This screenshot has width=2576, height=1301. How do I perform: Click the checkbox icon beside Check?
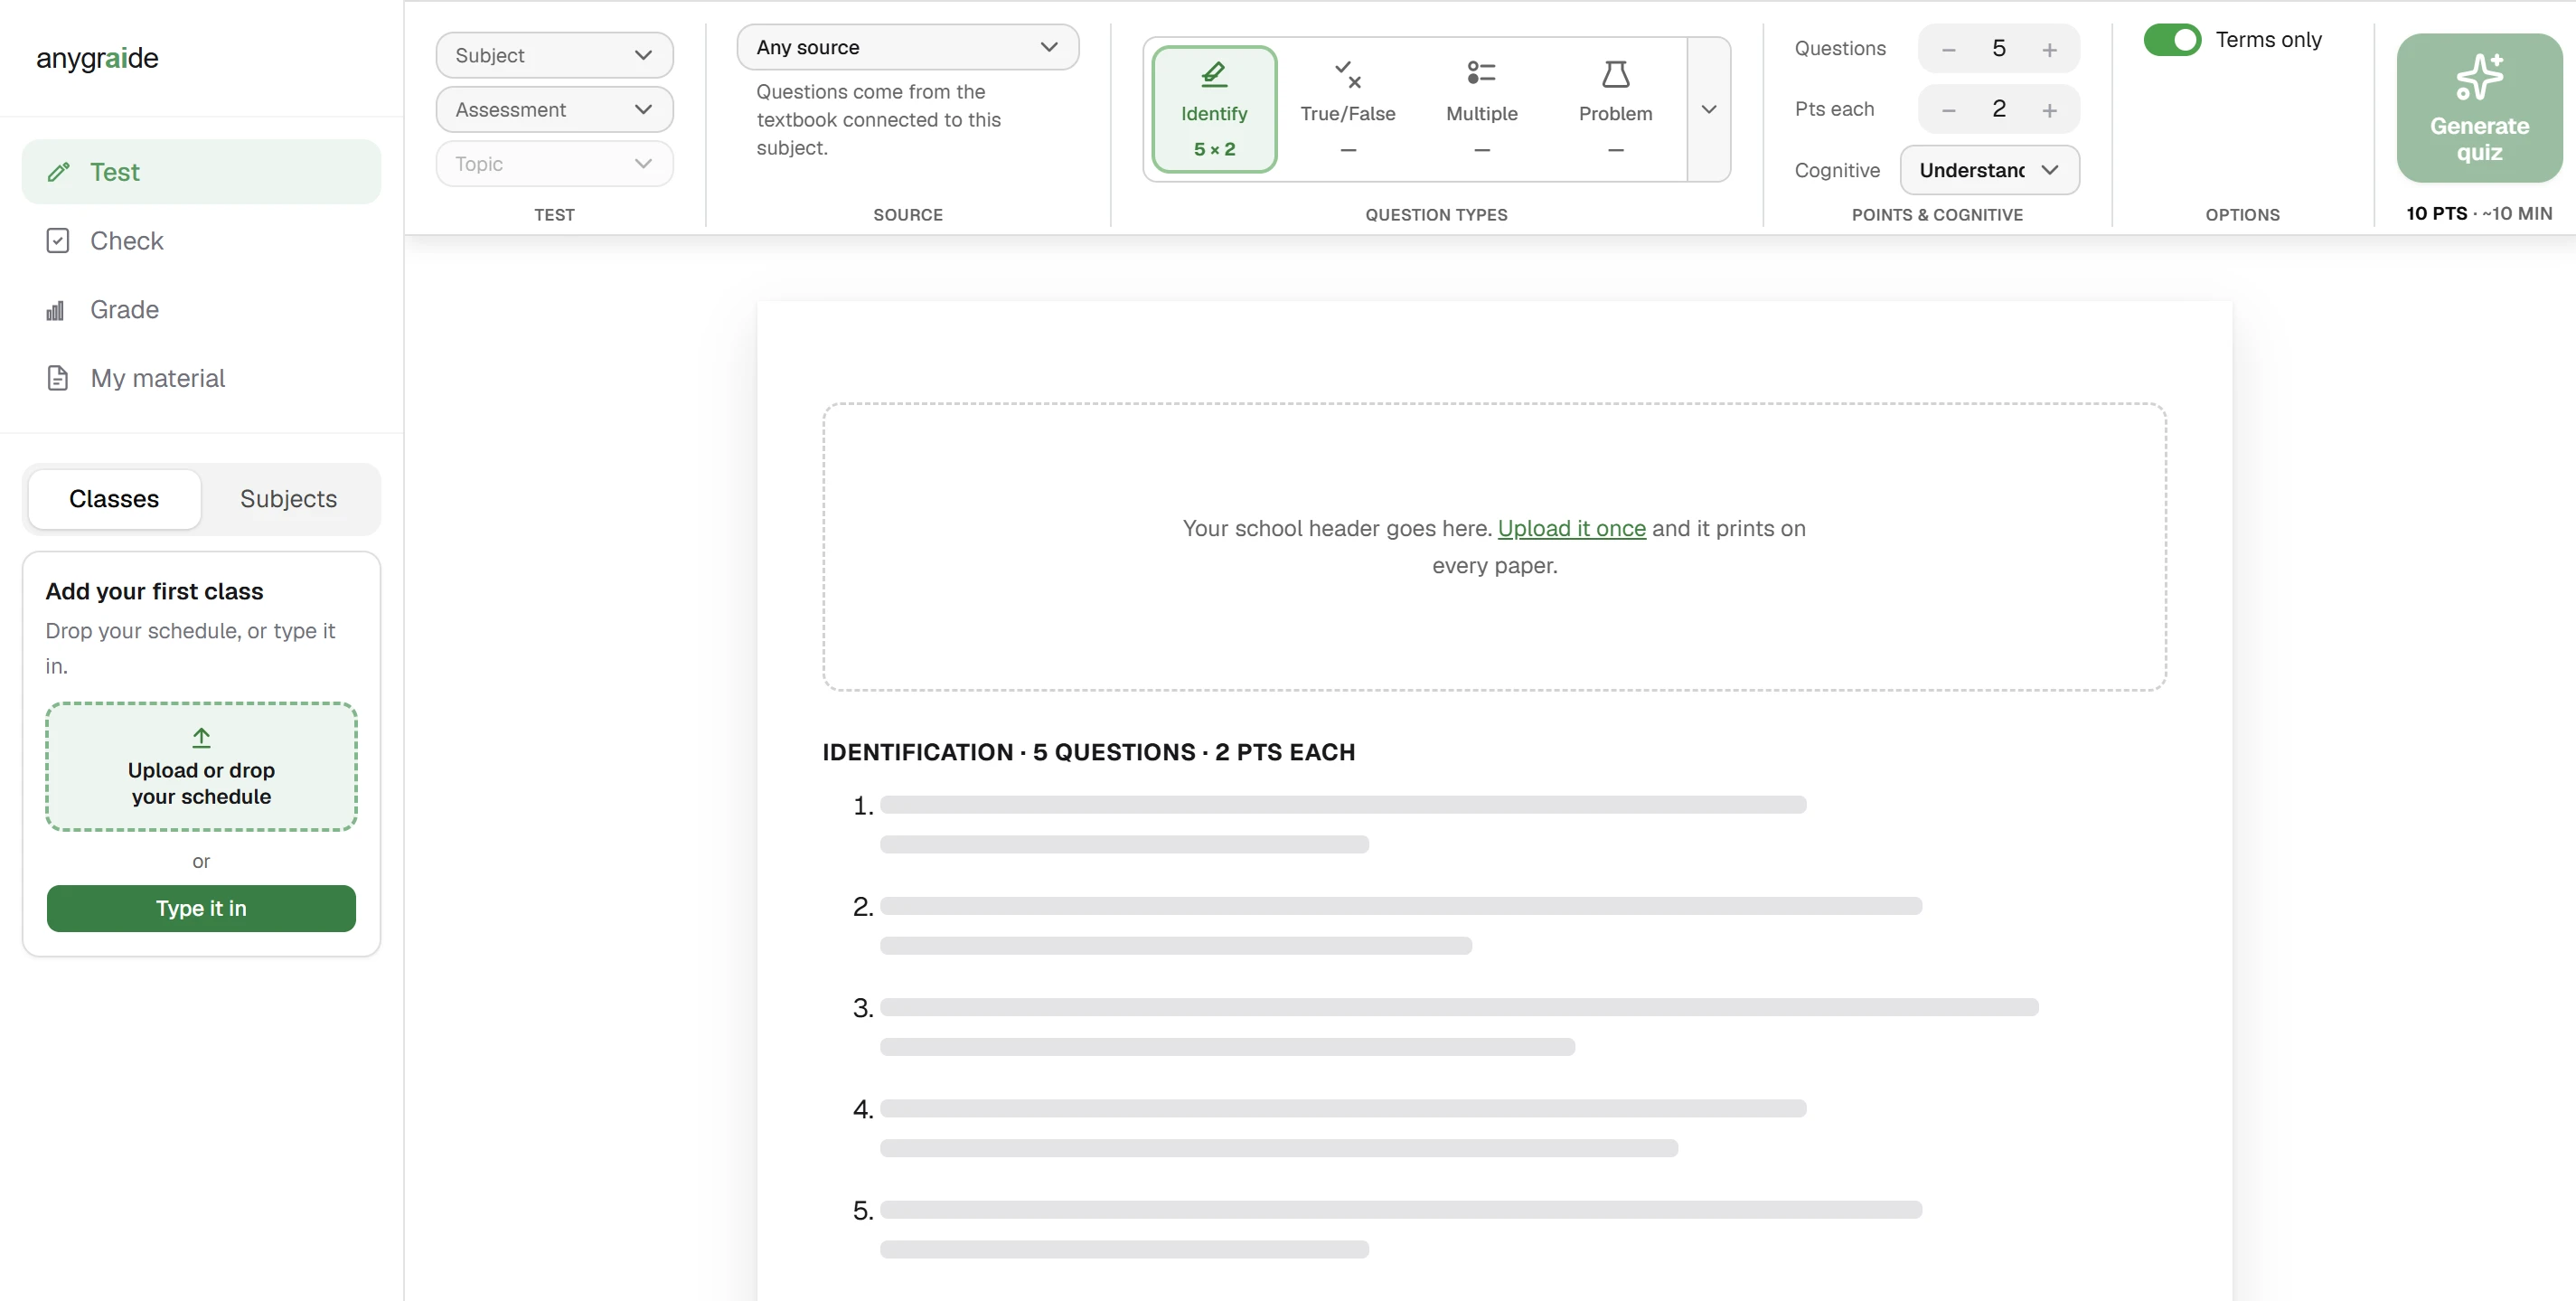coord(58,241)
